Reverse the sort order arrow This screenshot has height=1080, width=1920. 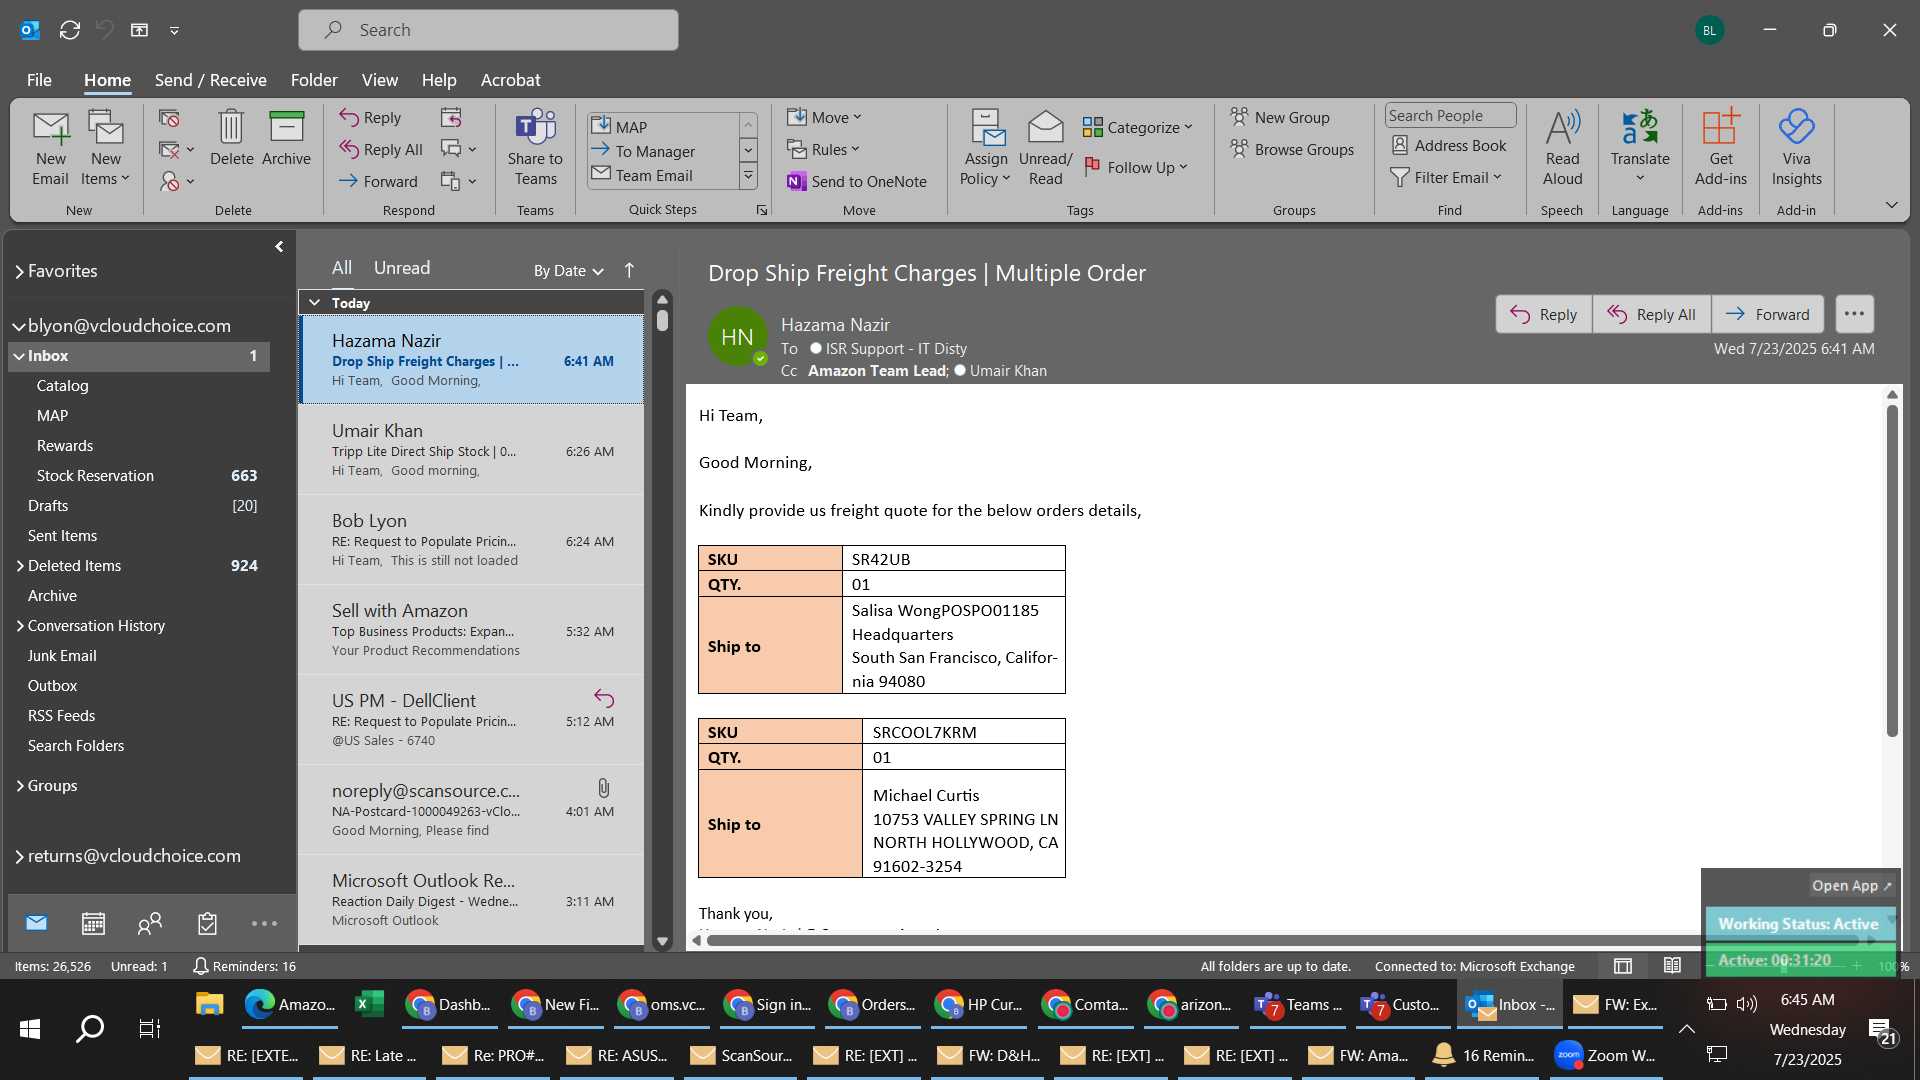click(x=629, y=270)
